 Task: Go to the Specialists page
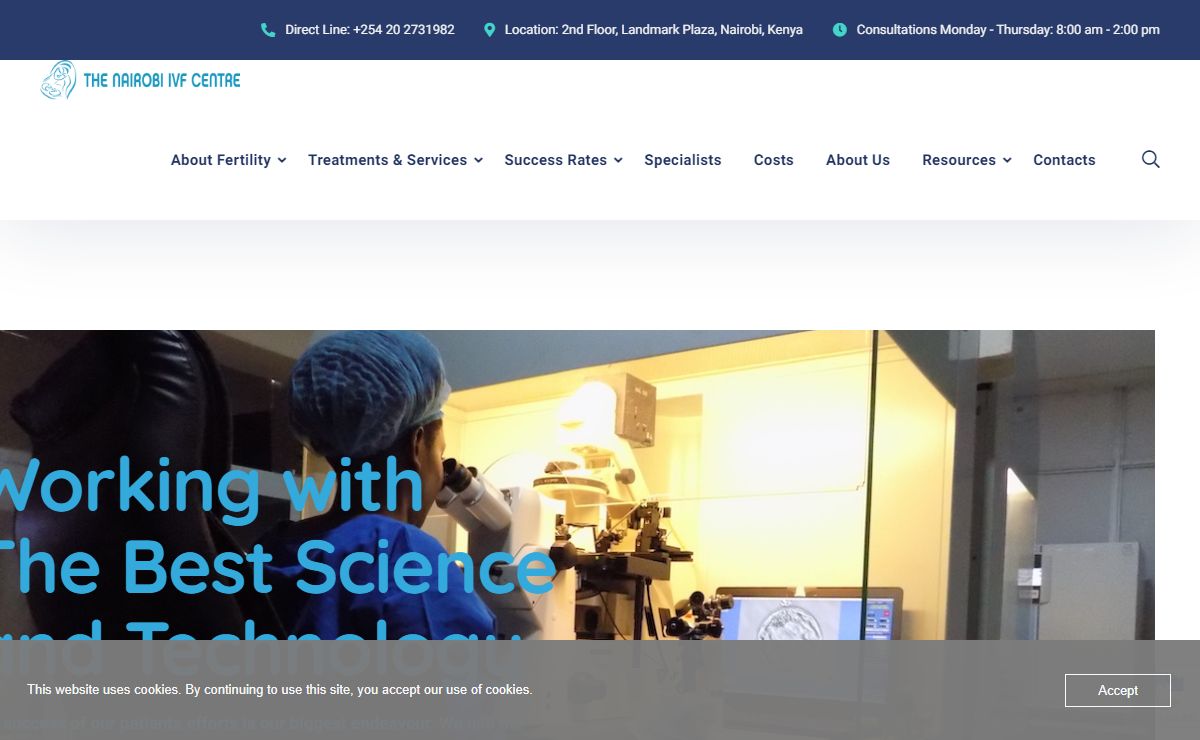tap(682, 160)
